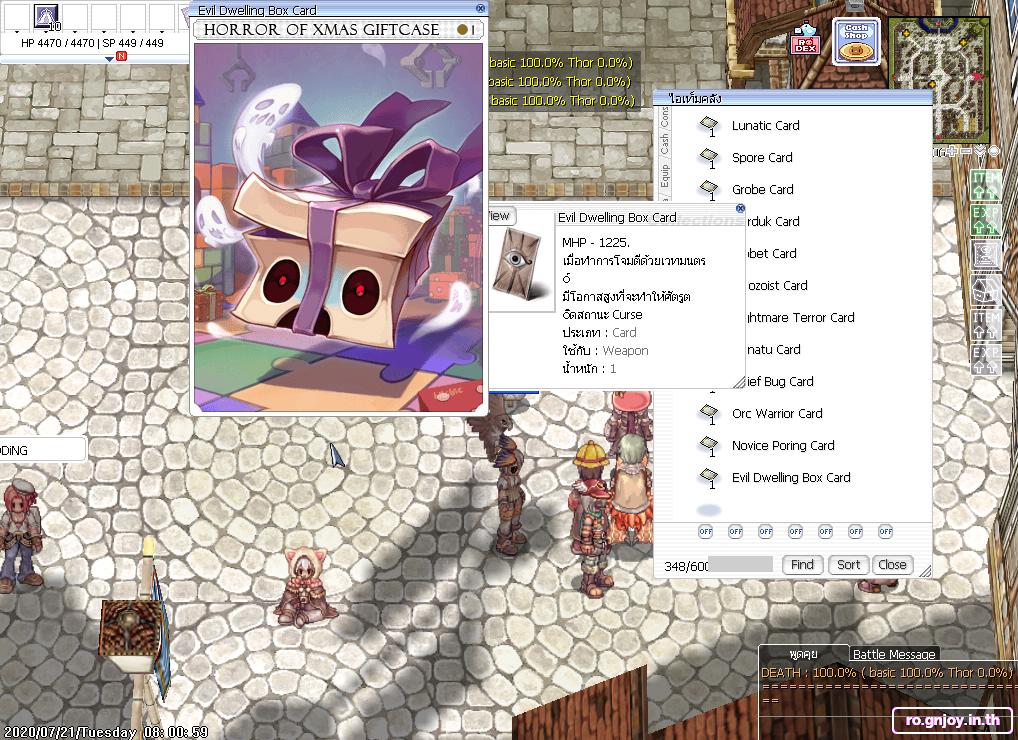Select the Nightmare Terror Card row
This screenshot has width=1018, height=740.
click(801, 317)
